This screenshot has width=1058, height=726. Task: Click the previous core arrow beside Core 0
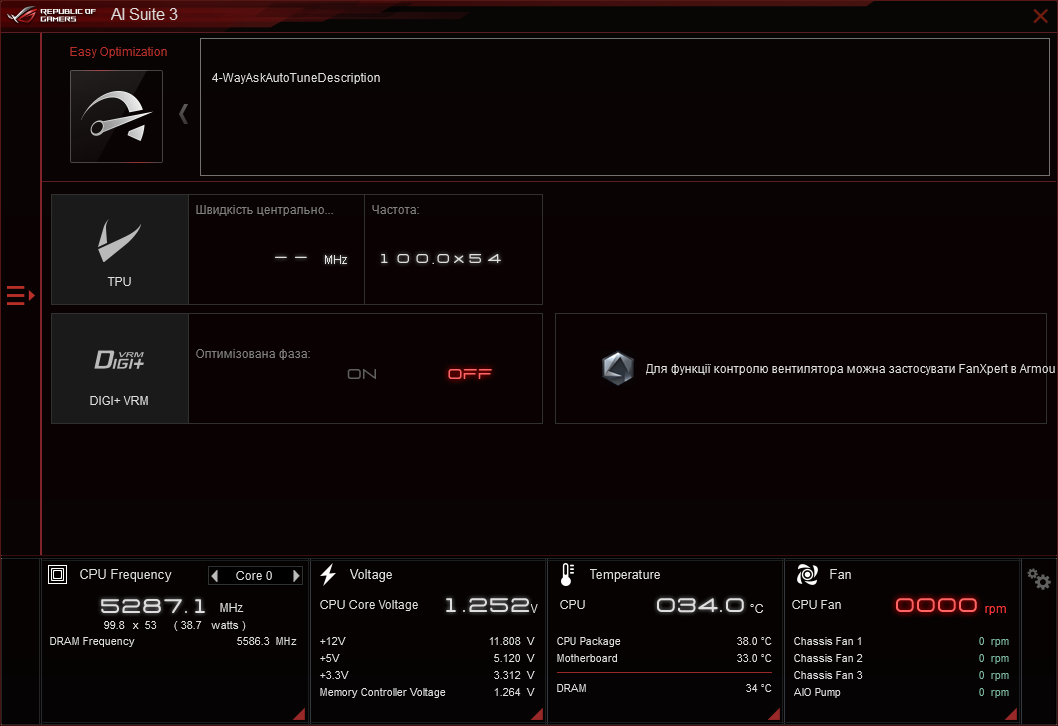tap(214, 575)
